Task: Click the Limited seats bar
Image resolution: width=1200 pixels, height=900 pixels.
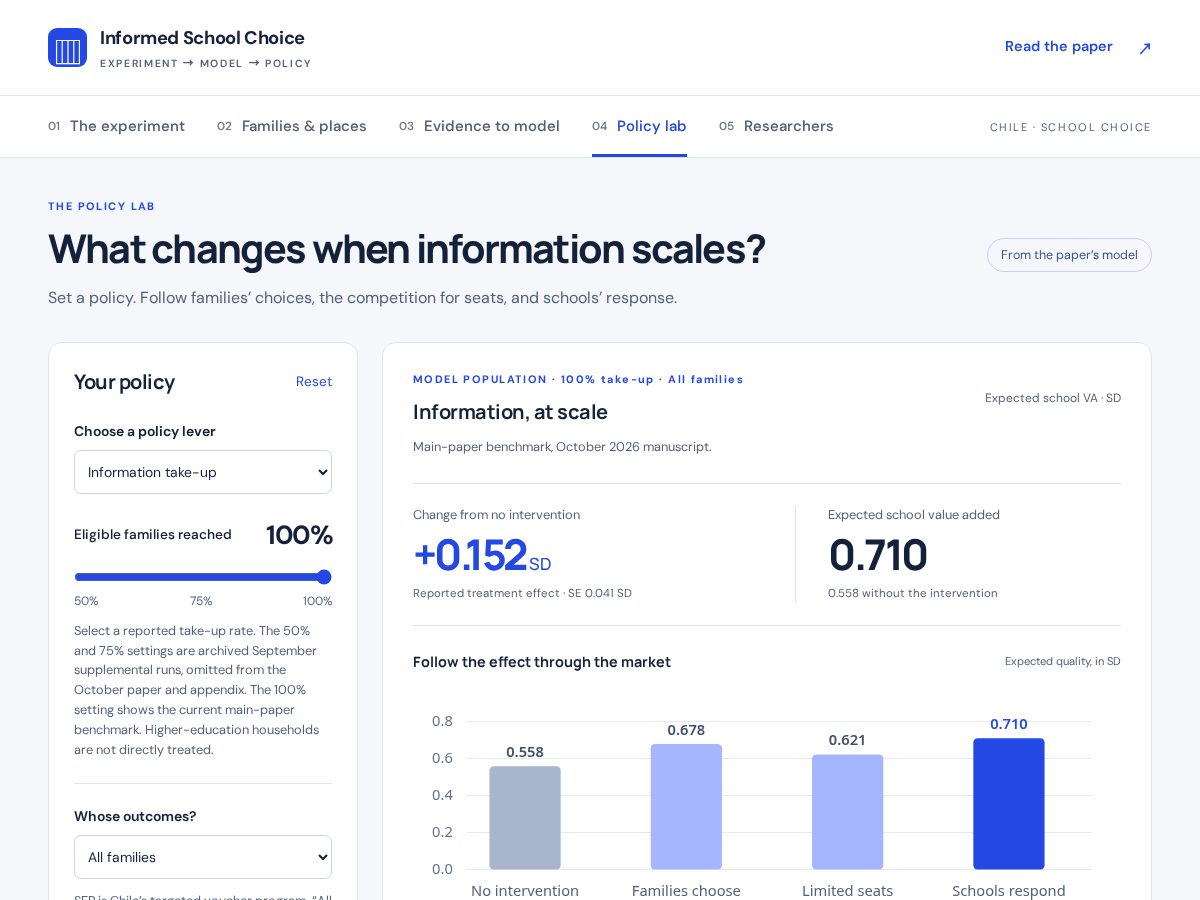Action: point(847,811)
